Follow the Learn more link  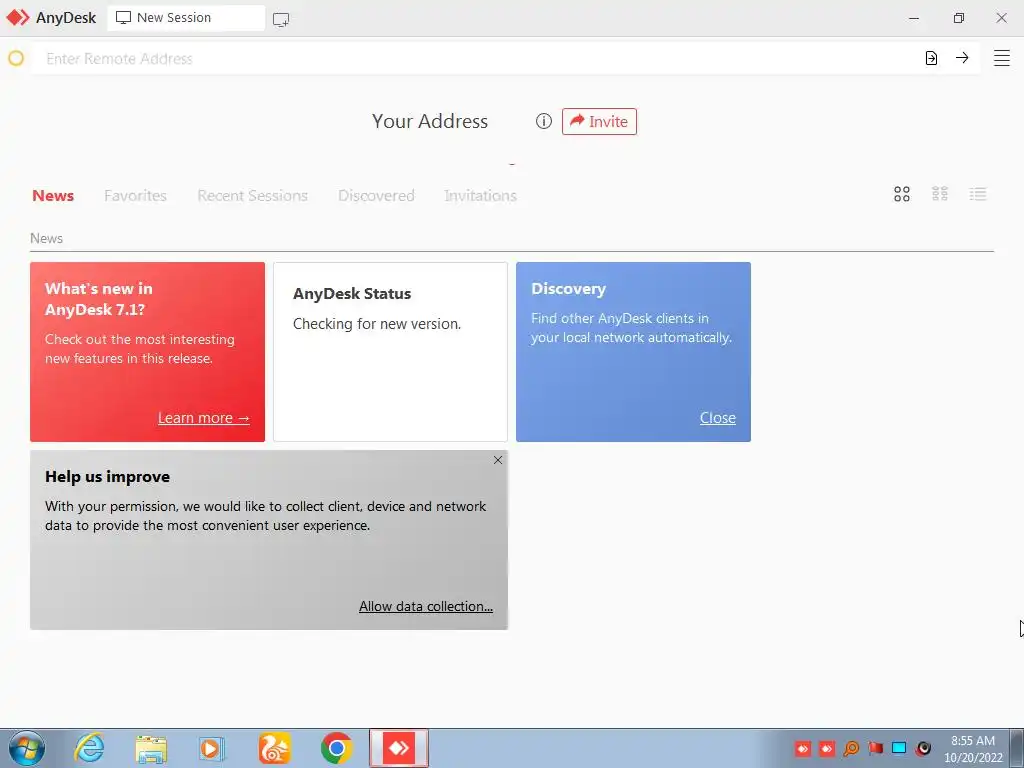[x=204, y=418]
